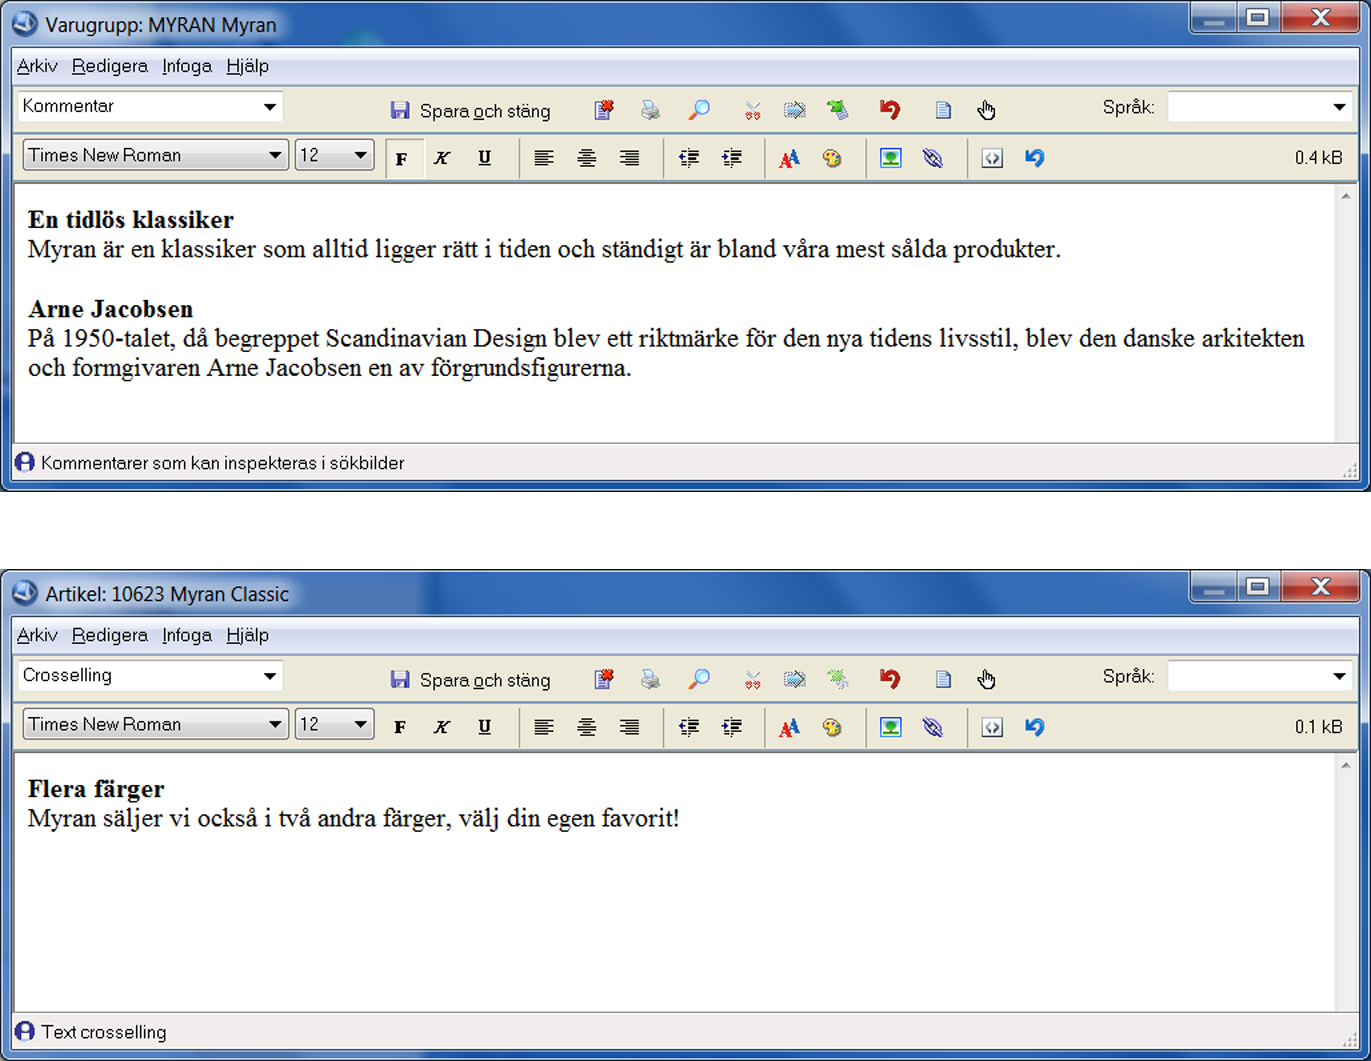The image size is (1371, 1061).
Task: Click Spara och stäng in Artikel window
Action: coord(470,679)
